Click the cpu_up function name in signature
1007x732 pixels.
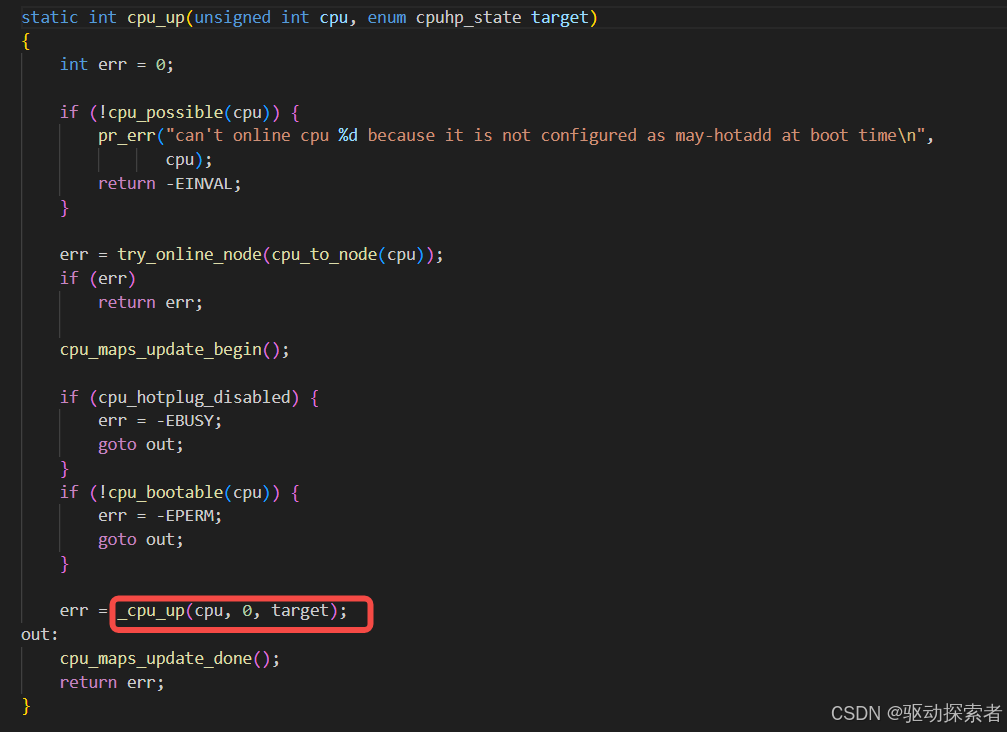click(156, 17)
